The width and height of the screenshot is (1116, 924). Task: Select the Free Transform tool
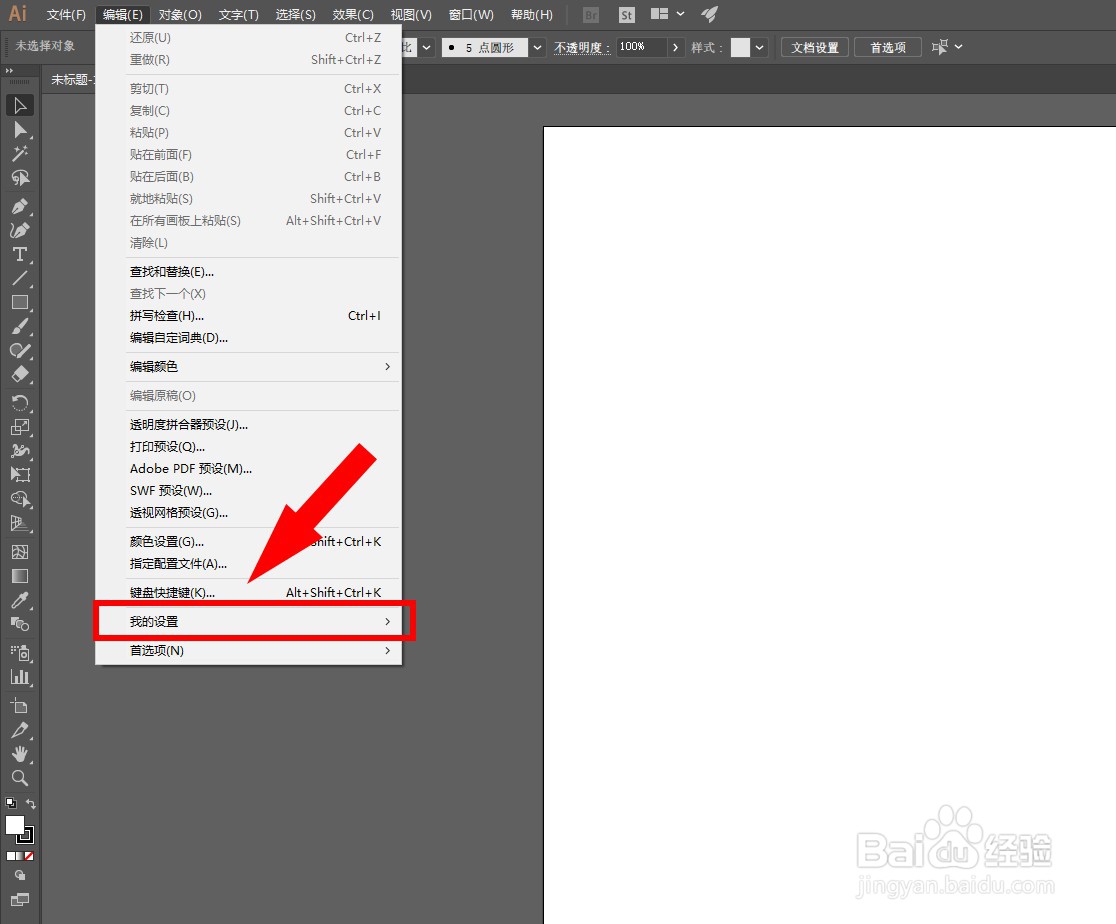pos(20,475)
